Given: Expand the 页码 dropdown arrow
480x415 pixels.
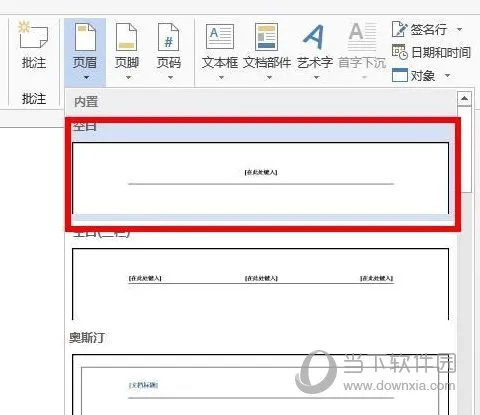Looking at the screenshot, I should tap(170, 77).
